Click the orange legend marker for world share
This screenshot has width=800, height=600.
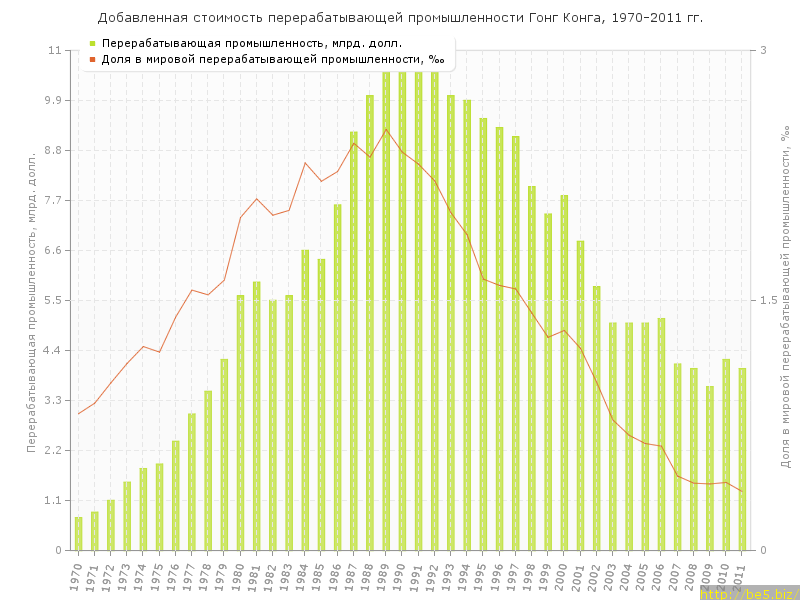click(92, 59)
